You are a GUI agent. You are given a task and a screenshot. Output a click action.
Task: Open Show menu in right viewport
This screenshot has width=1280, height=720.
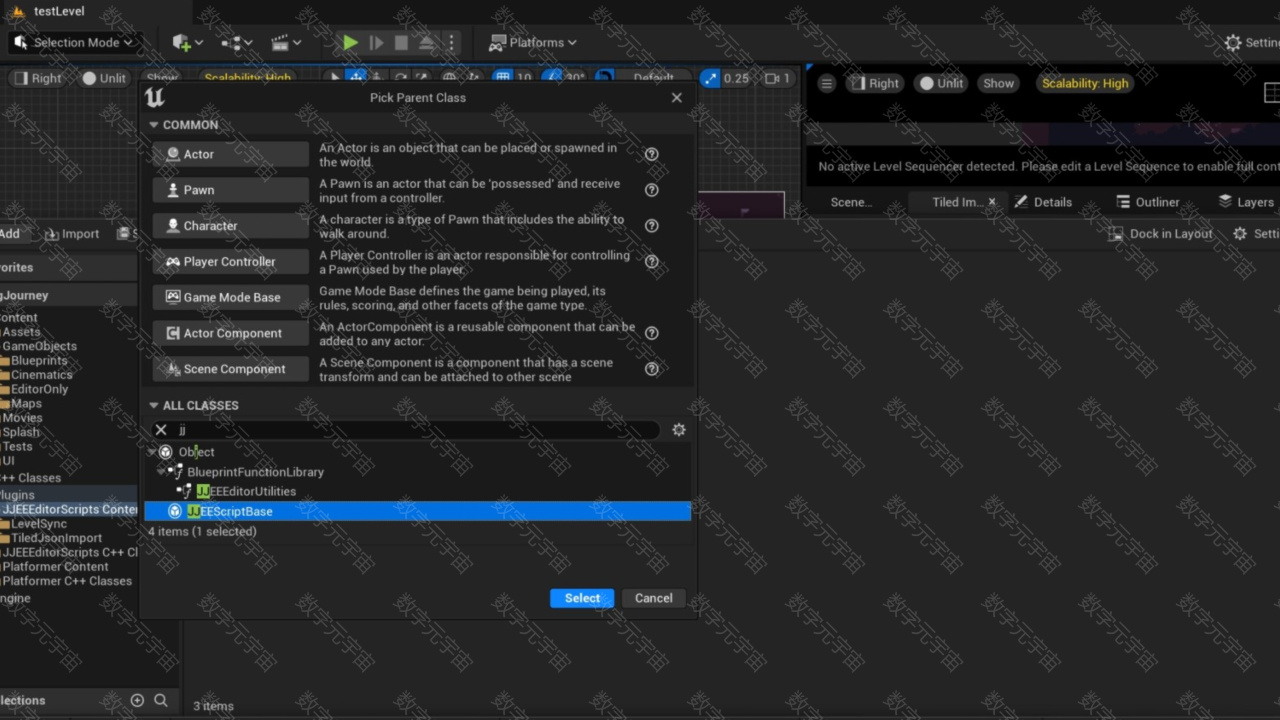coord(998,83)
